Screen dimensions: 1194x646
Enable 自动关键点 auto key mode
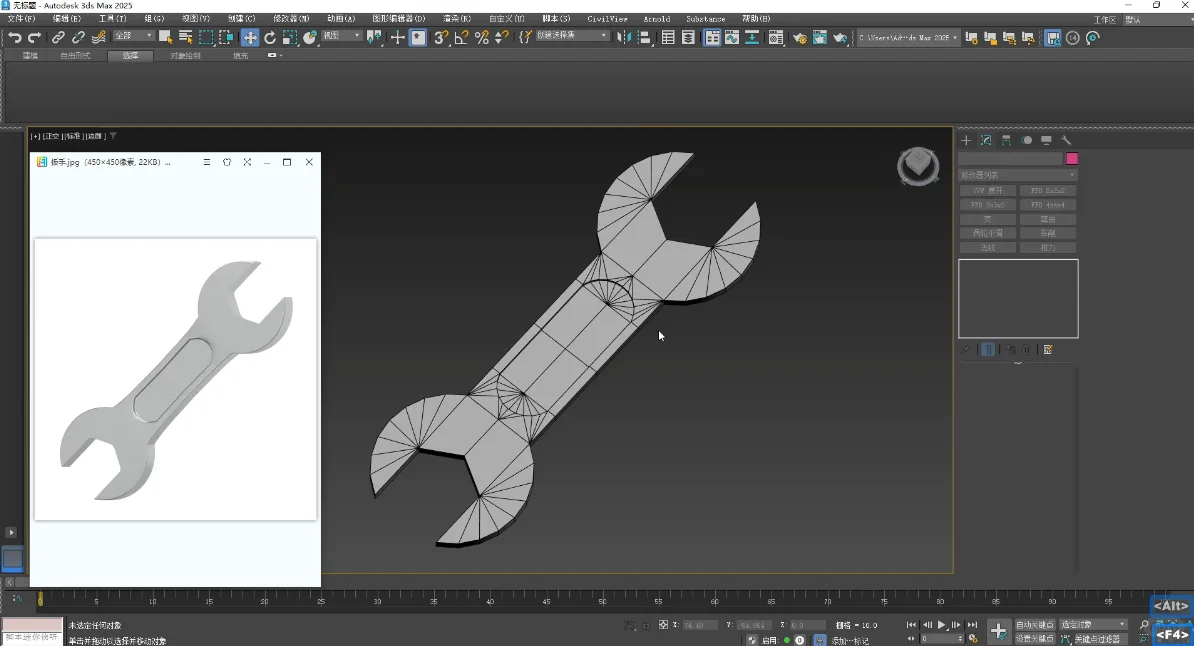tap(1035, 623)
